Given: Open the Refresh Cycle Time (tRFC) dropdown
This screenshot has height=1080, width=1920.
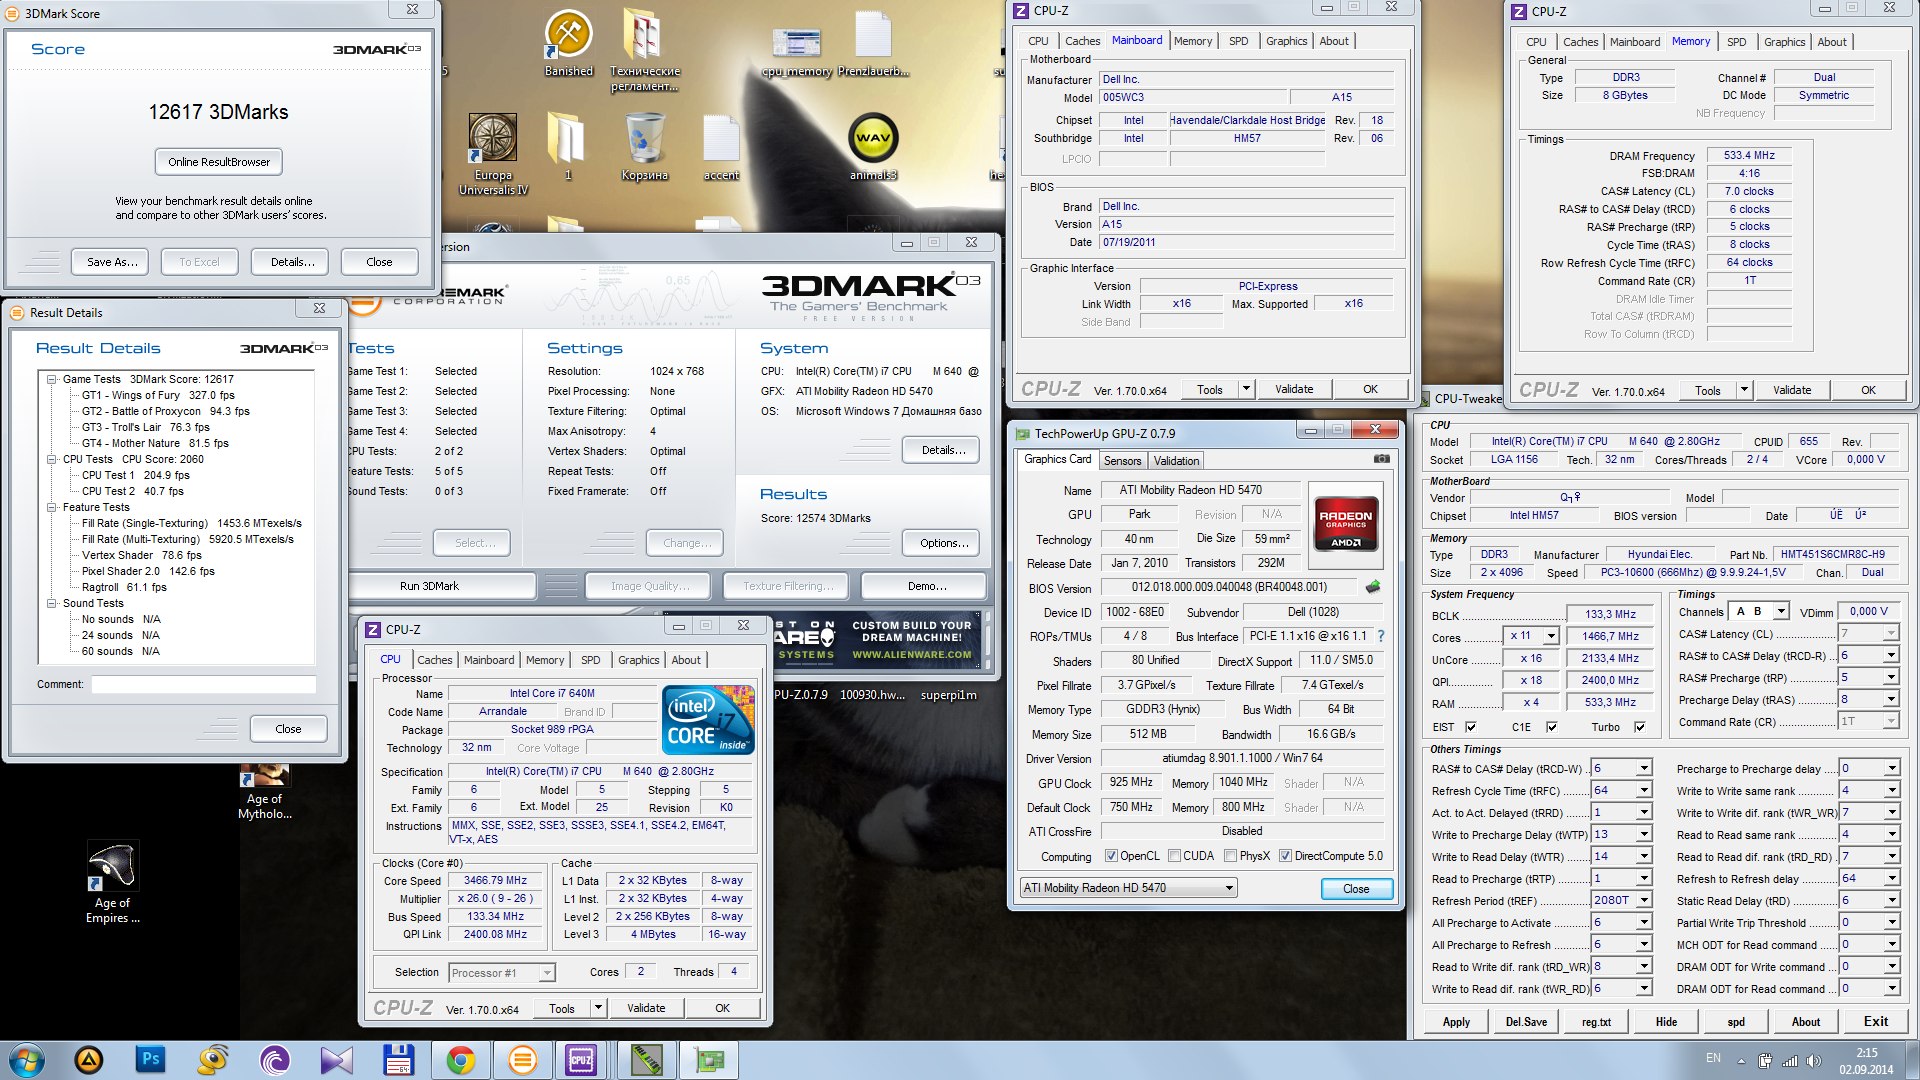Looking at the screenshot, I should (1643, 790).
